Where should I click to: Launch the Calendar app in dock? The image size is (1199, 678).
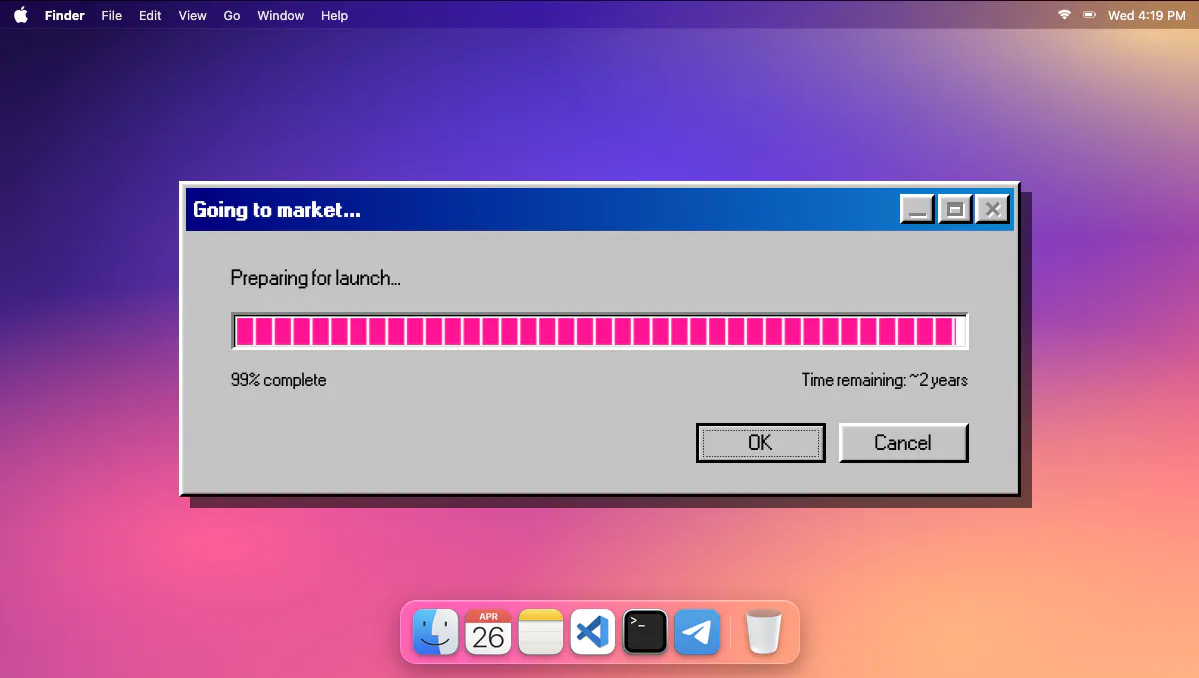pos(488,632)
